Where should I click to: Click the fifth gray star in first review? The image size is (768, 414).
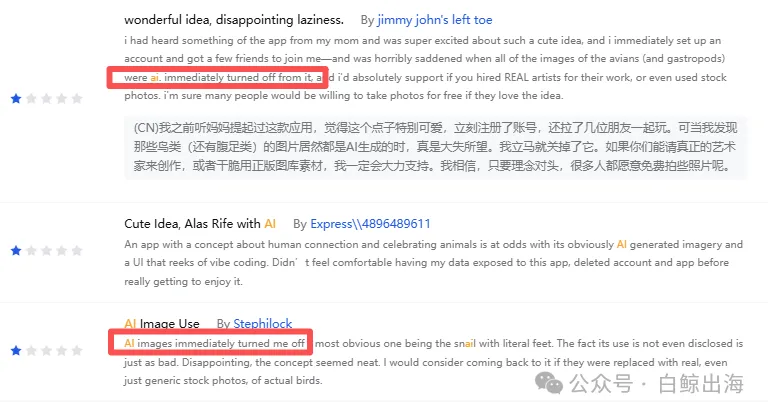pyautogui.click(x=77, y=99)
